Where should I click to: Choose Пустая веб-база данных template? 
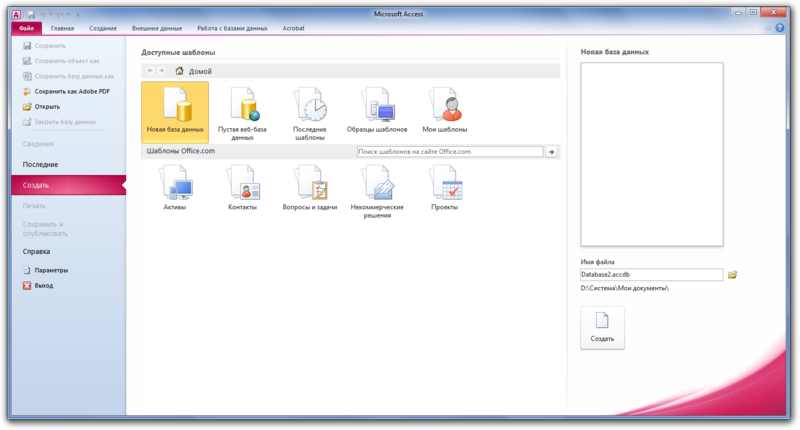point(242,113)
